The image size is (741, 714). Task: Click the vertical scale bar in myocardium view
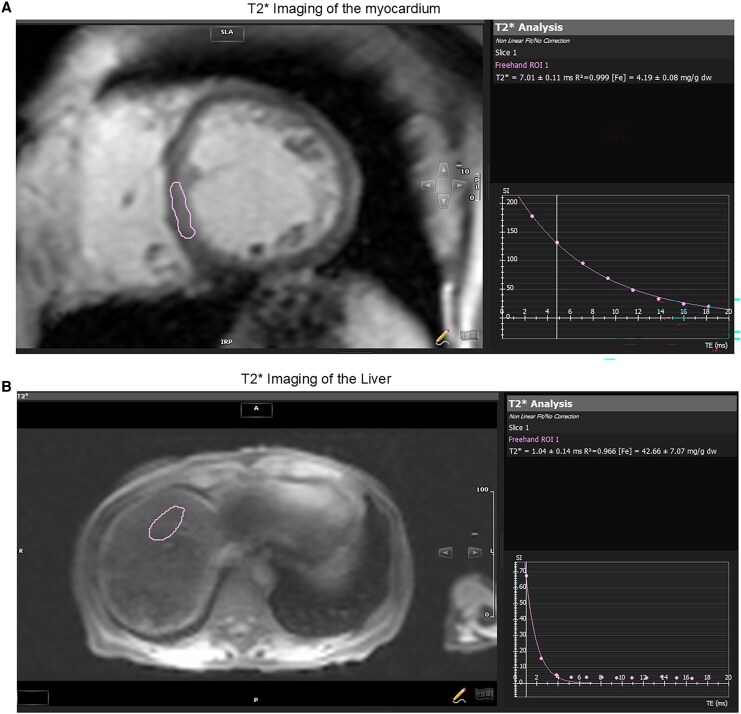(x=478, y=186)
